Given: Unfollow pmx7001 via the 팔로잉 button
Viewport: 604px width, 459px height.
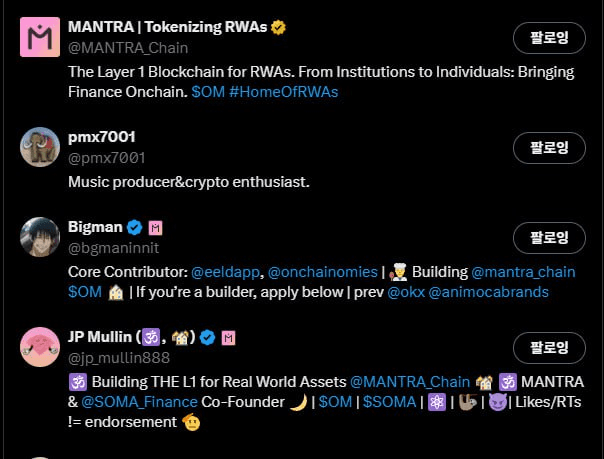Looking at the screenshot, I should tap(549, 148).
